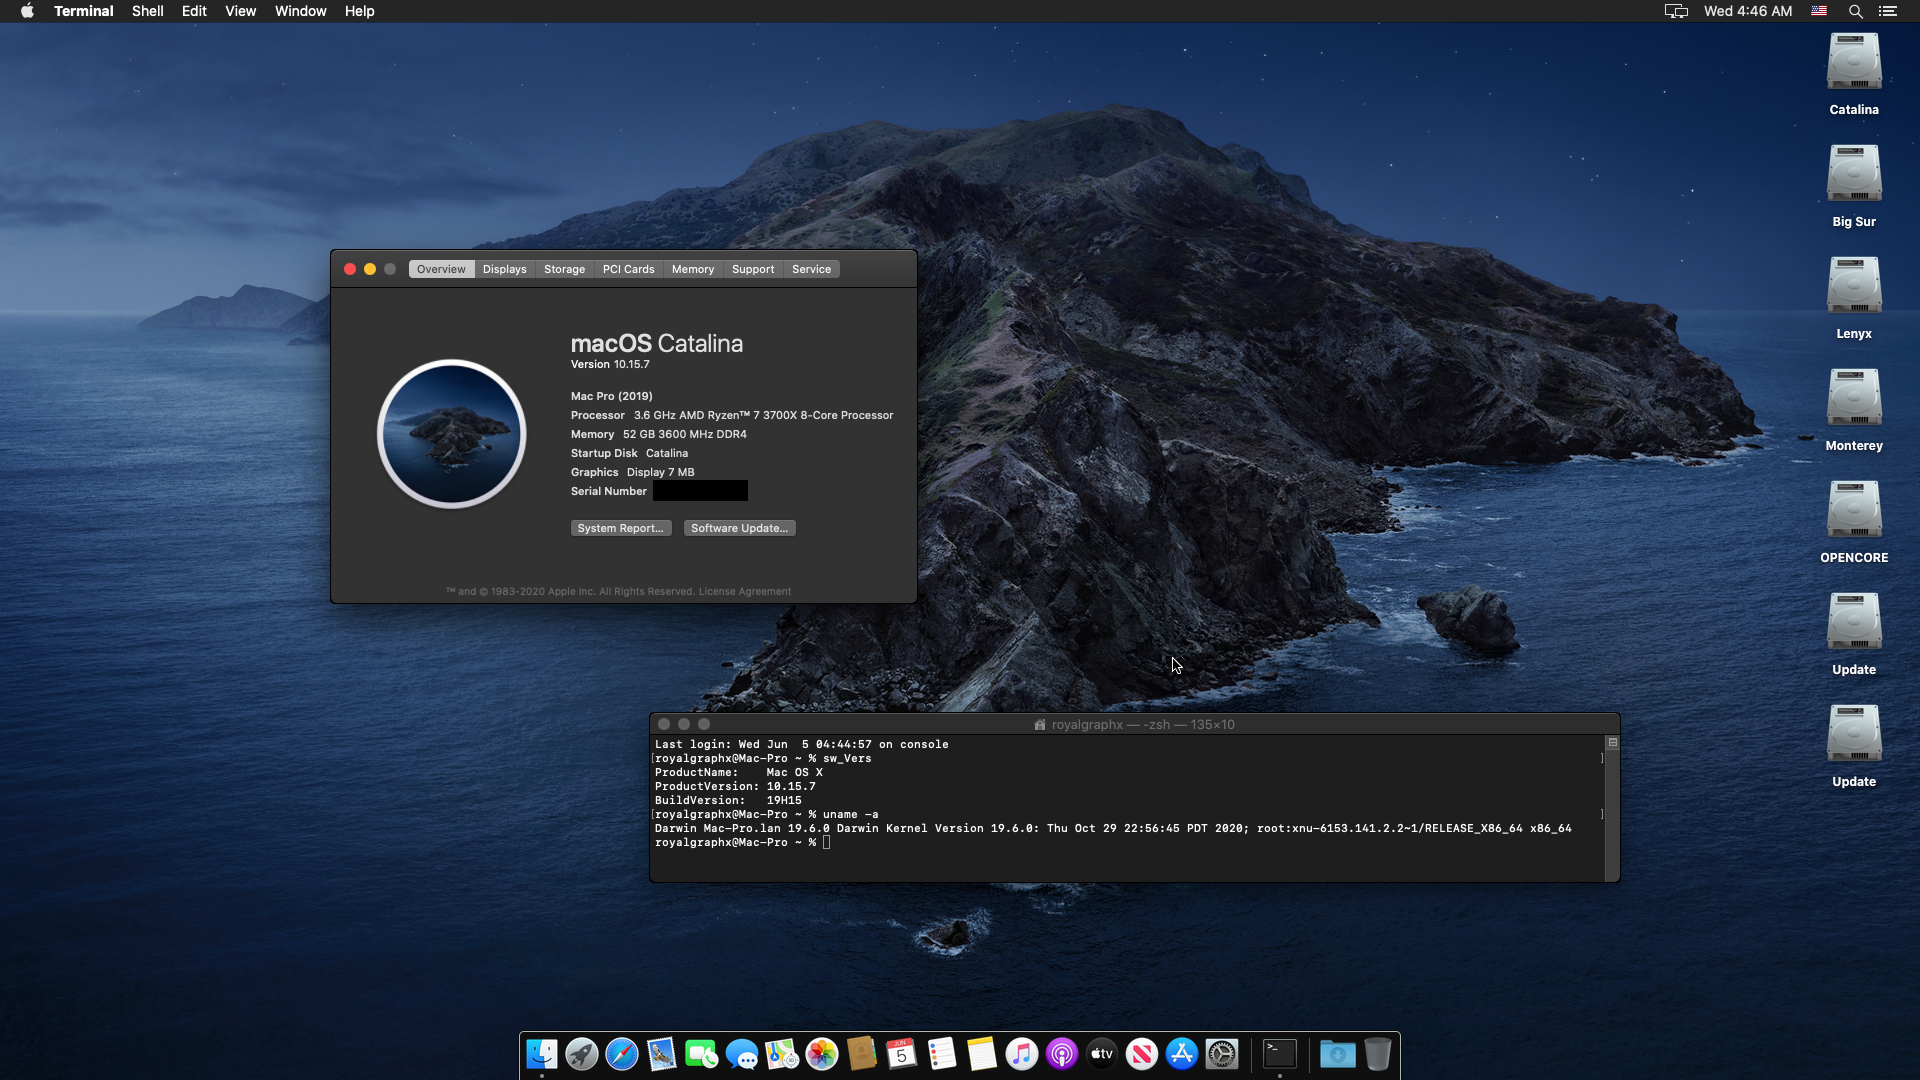Open the Mail app in the Dock

click(661, 1054)
